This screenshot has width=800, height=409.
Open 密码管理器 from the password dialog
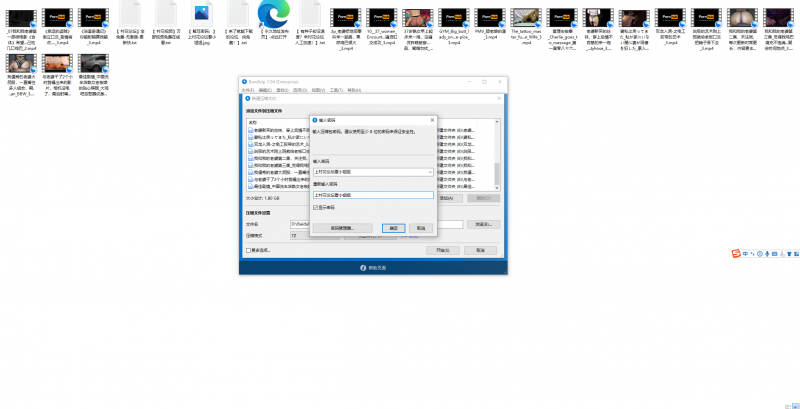coord(343,227)
